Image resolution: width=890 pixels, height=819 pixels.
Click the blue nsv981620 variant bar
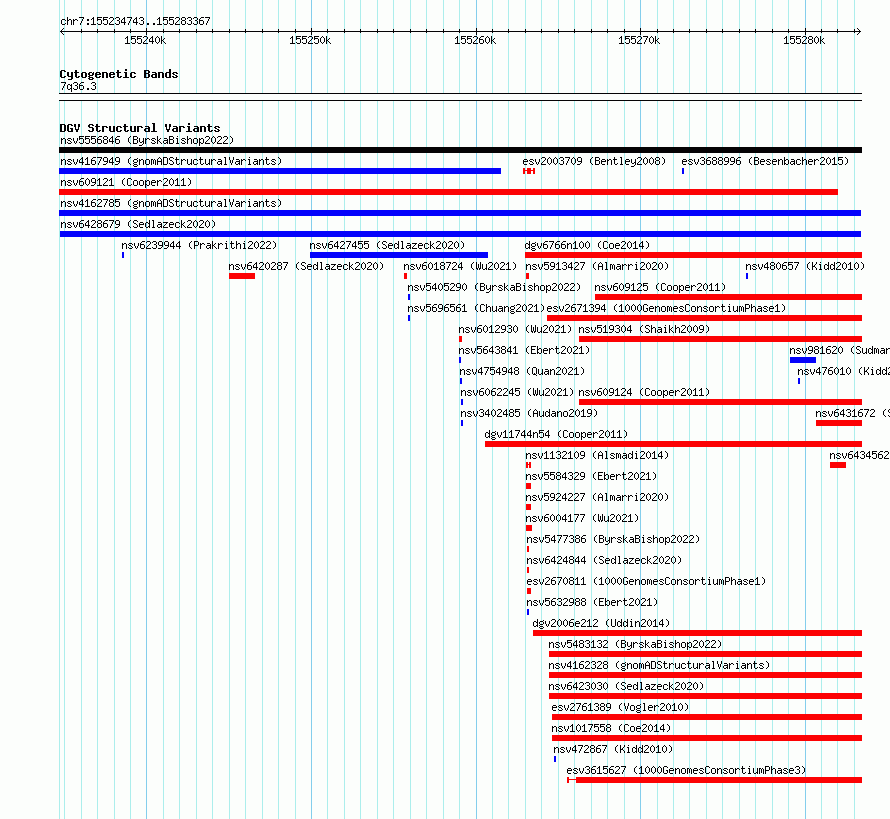tap(803, 360)
